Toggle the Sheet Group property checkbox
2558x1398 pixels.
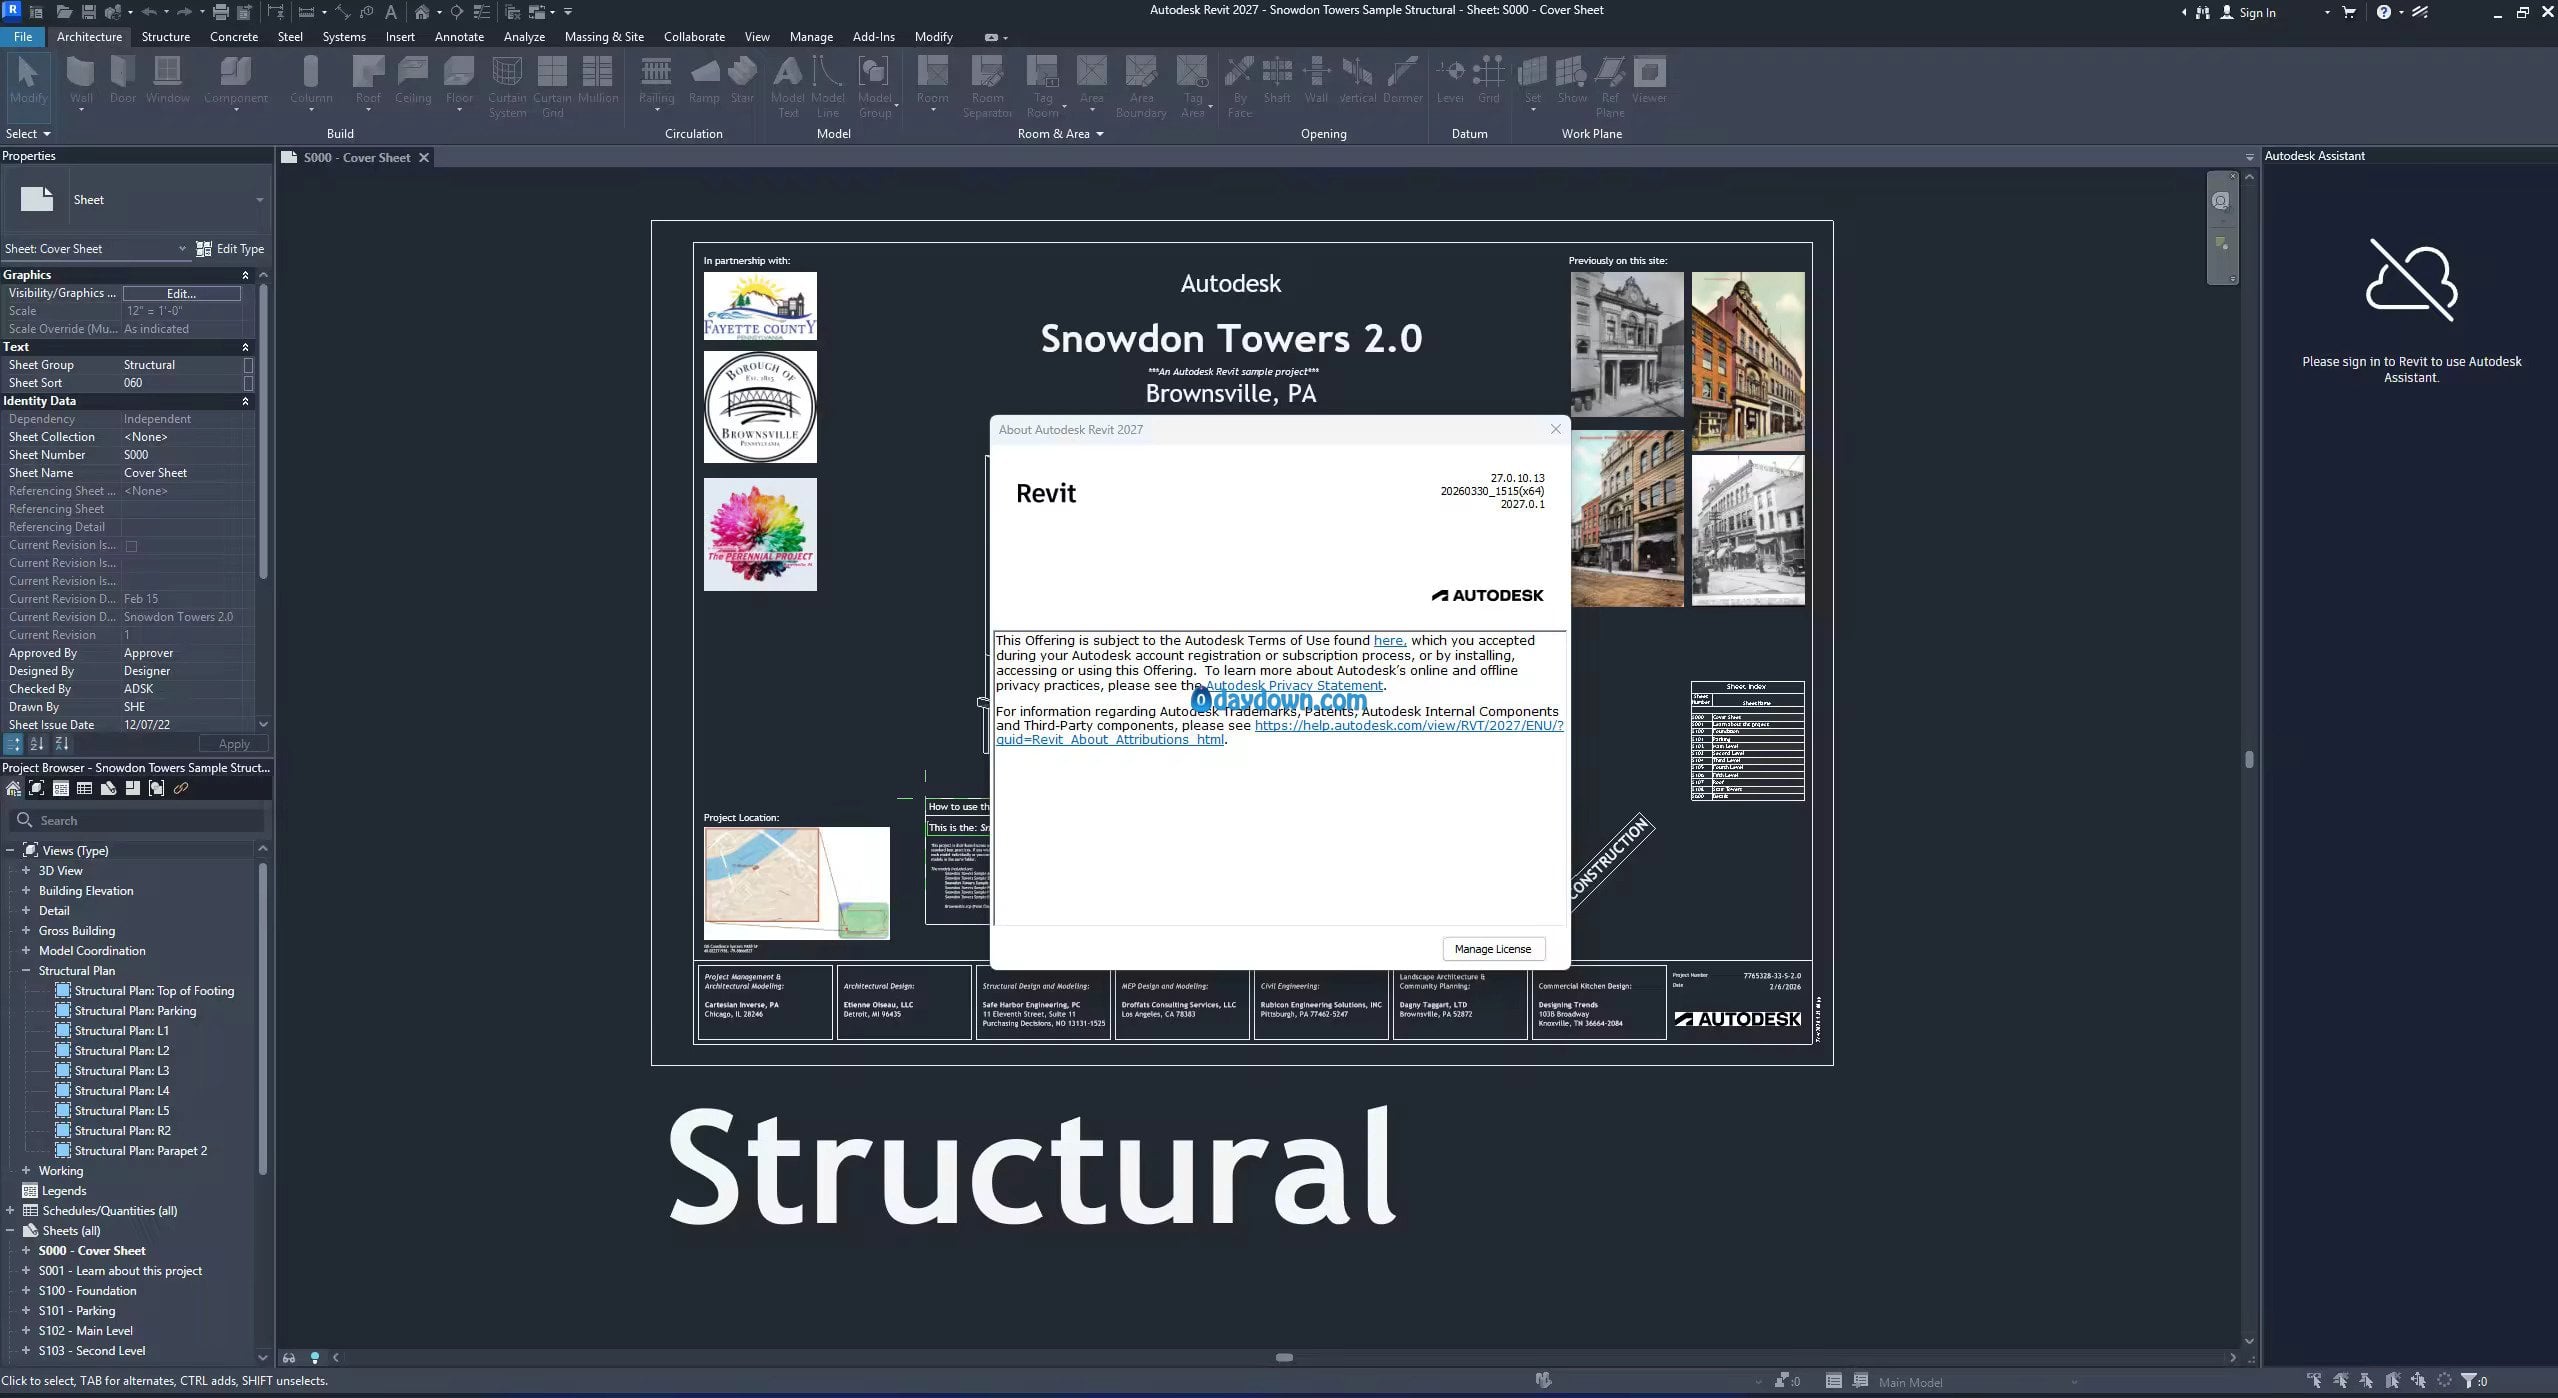tap(248, 365)
